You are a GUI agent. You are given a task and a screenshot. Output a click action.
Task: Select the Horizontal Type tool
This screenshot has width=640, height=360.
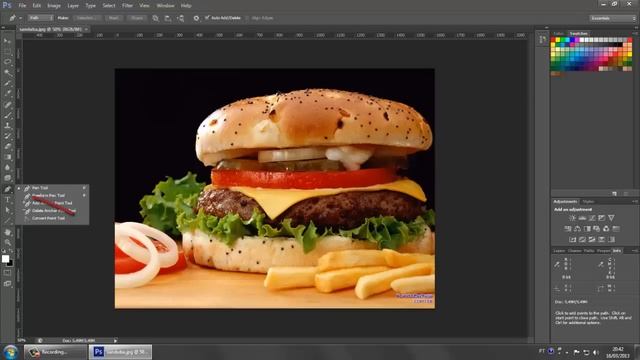(7, 200)
